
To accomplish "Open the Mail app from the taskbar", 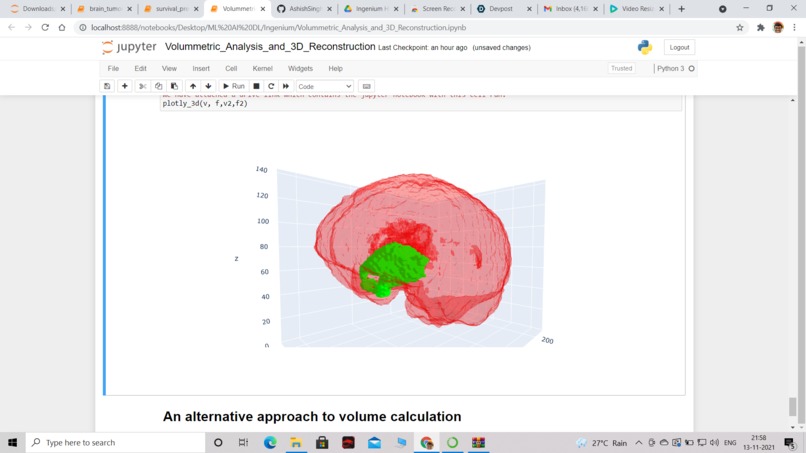I will click(x=374, y=442).
